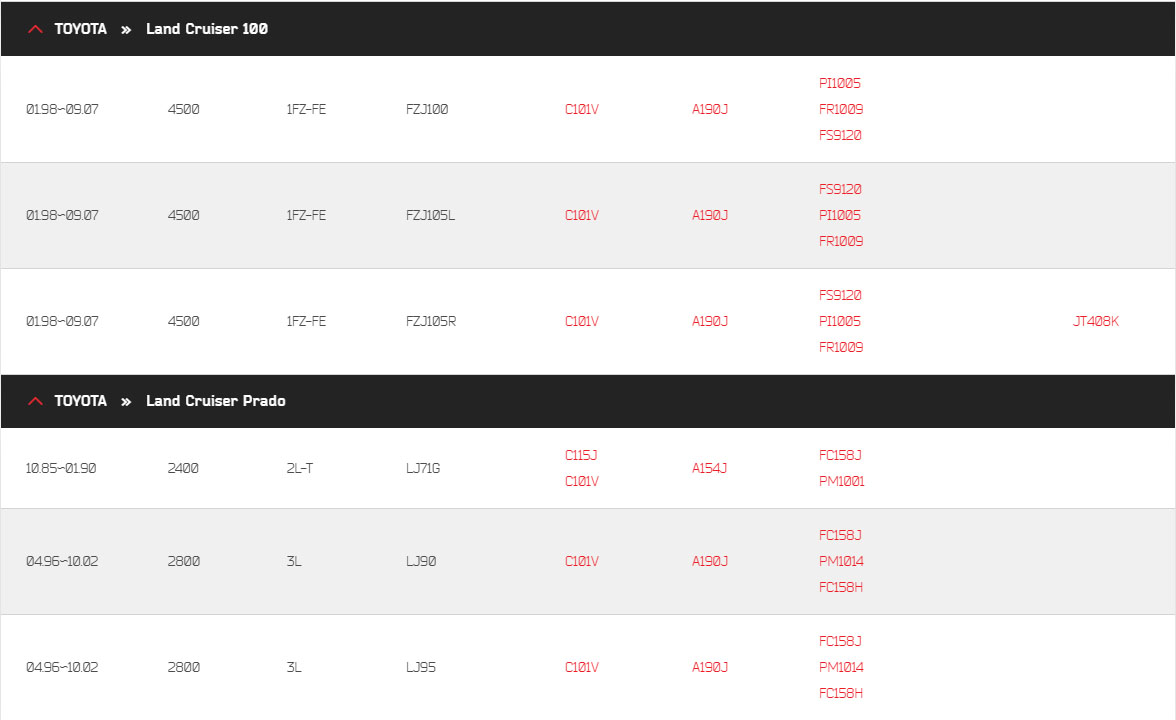Viewport: 1176px width, 720px height.
Task: Click FS9120 link in FZJ105R row
Action: tap(839, 296)
